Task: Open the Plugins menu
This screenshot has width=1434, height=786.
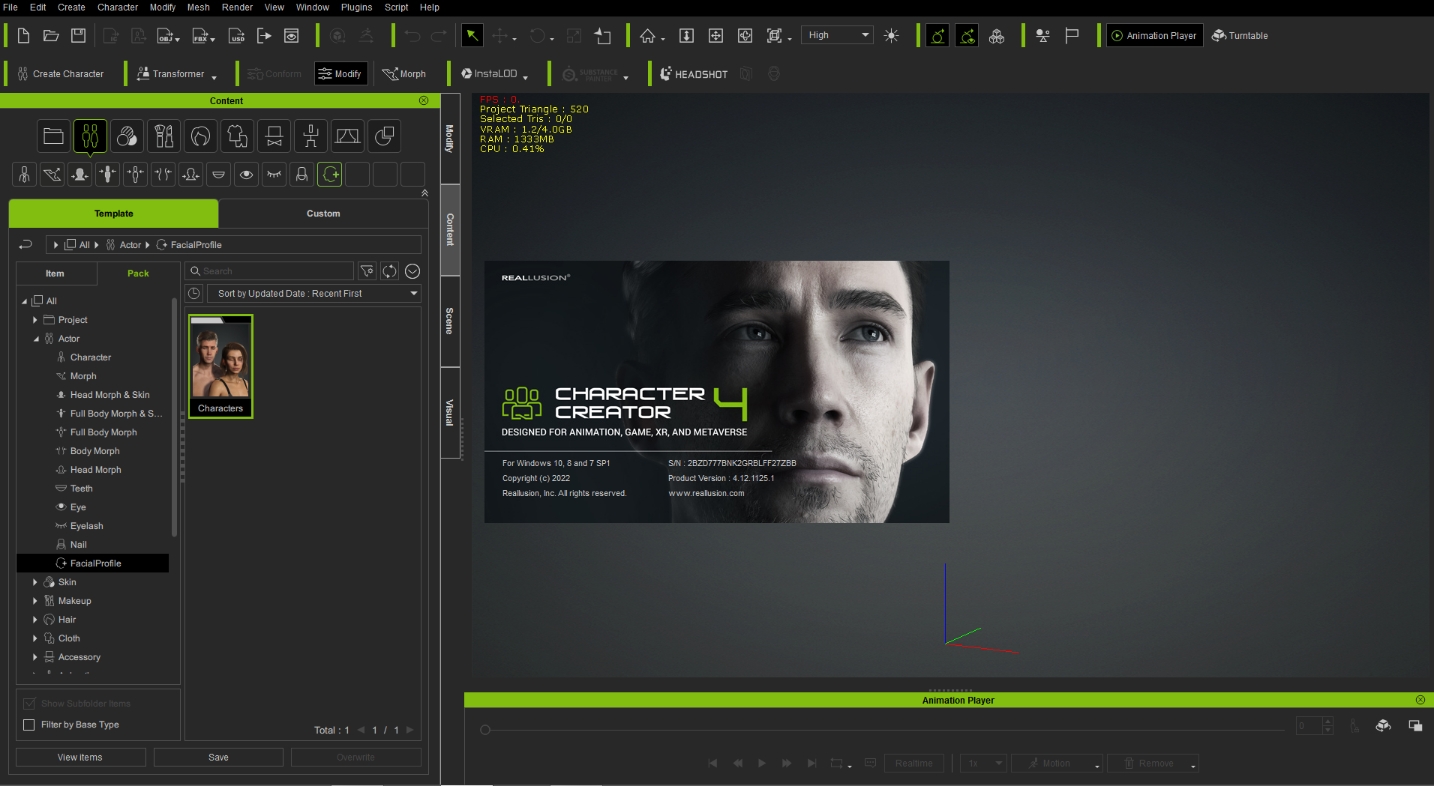Action: click(x=356, y=7)
